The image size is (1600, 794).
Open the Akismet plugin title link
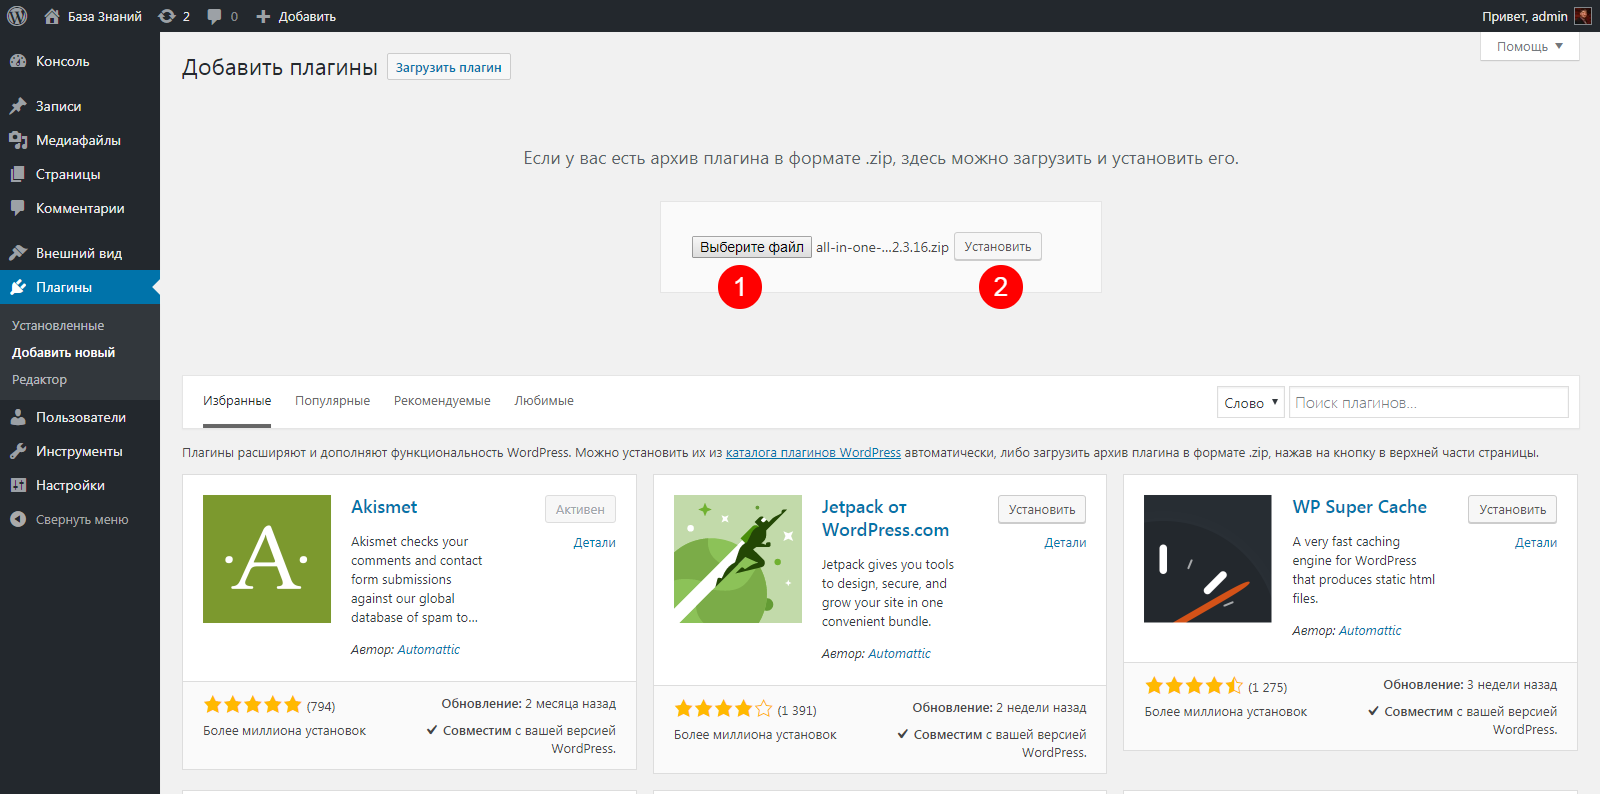coord(384,507)
